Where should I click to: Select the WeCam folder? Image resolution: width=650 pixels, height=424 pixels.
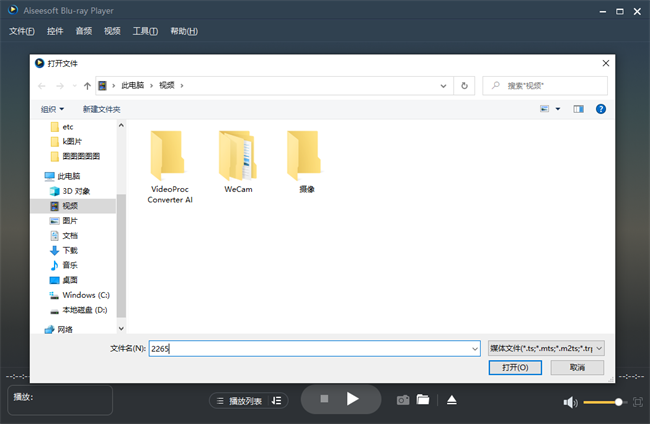pyautogui.click(x=238, y=162)
